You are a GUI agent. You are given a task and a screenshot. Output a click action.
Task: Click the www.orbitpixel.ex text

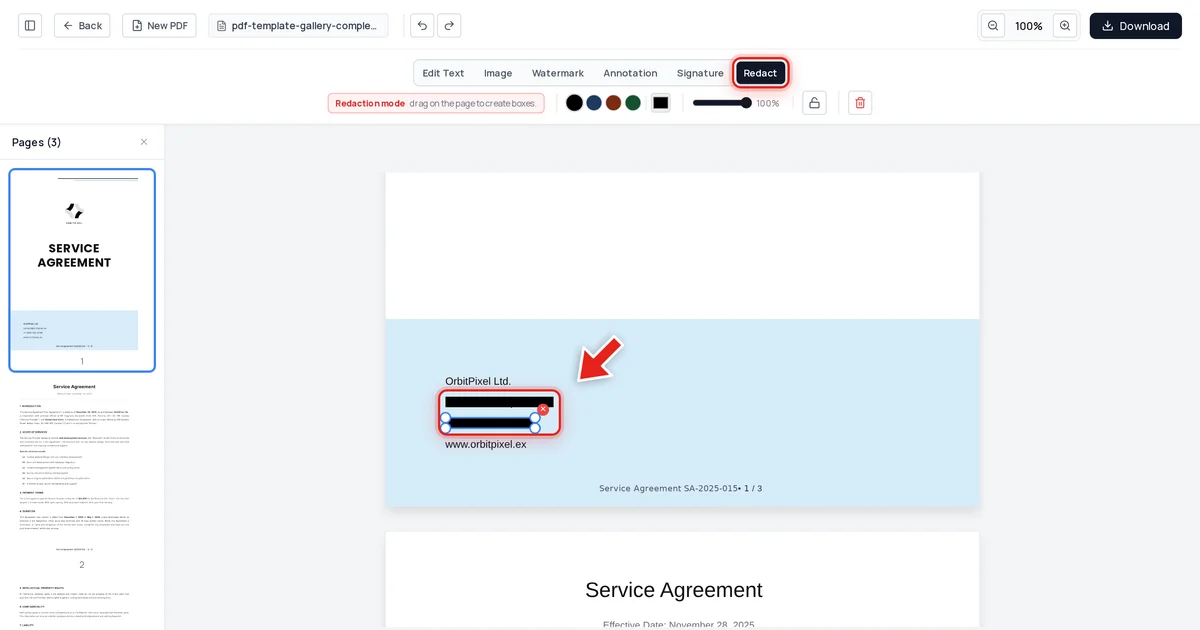click(x=486, y=444)
